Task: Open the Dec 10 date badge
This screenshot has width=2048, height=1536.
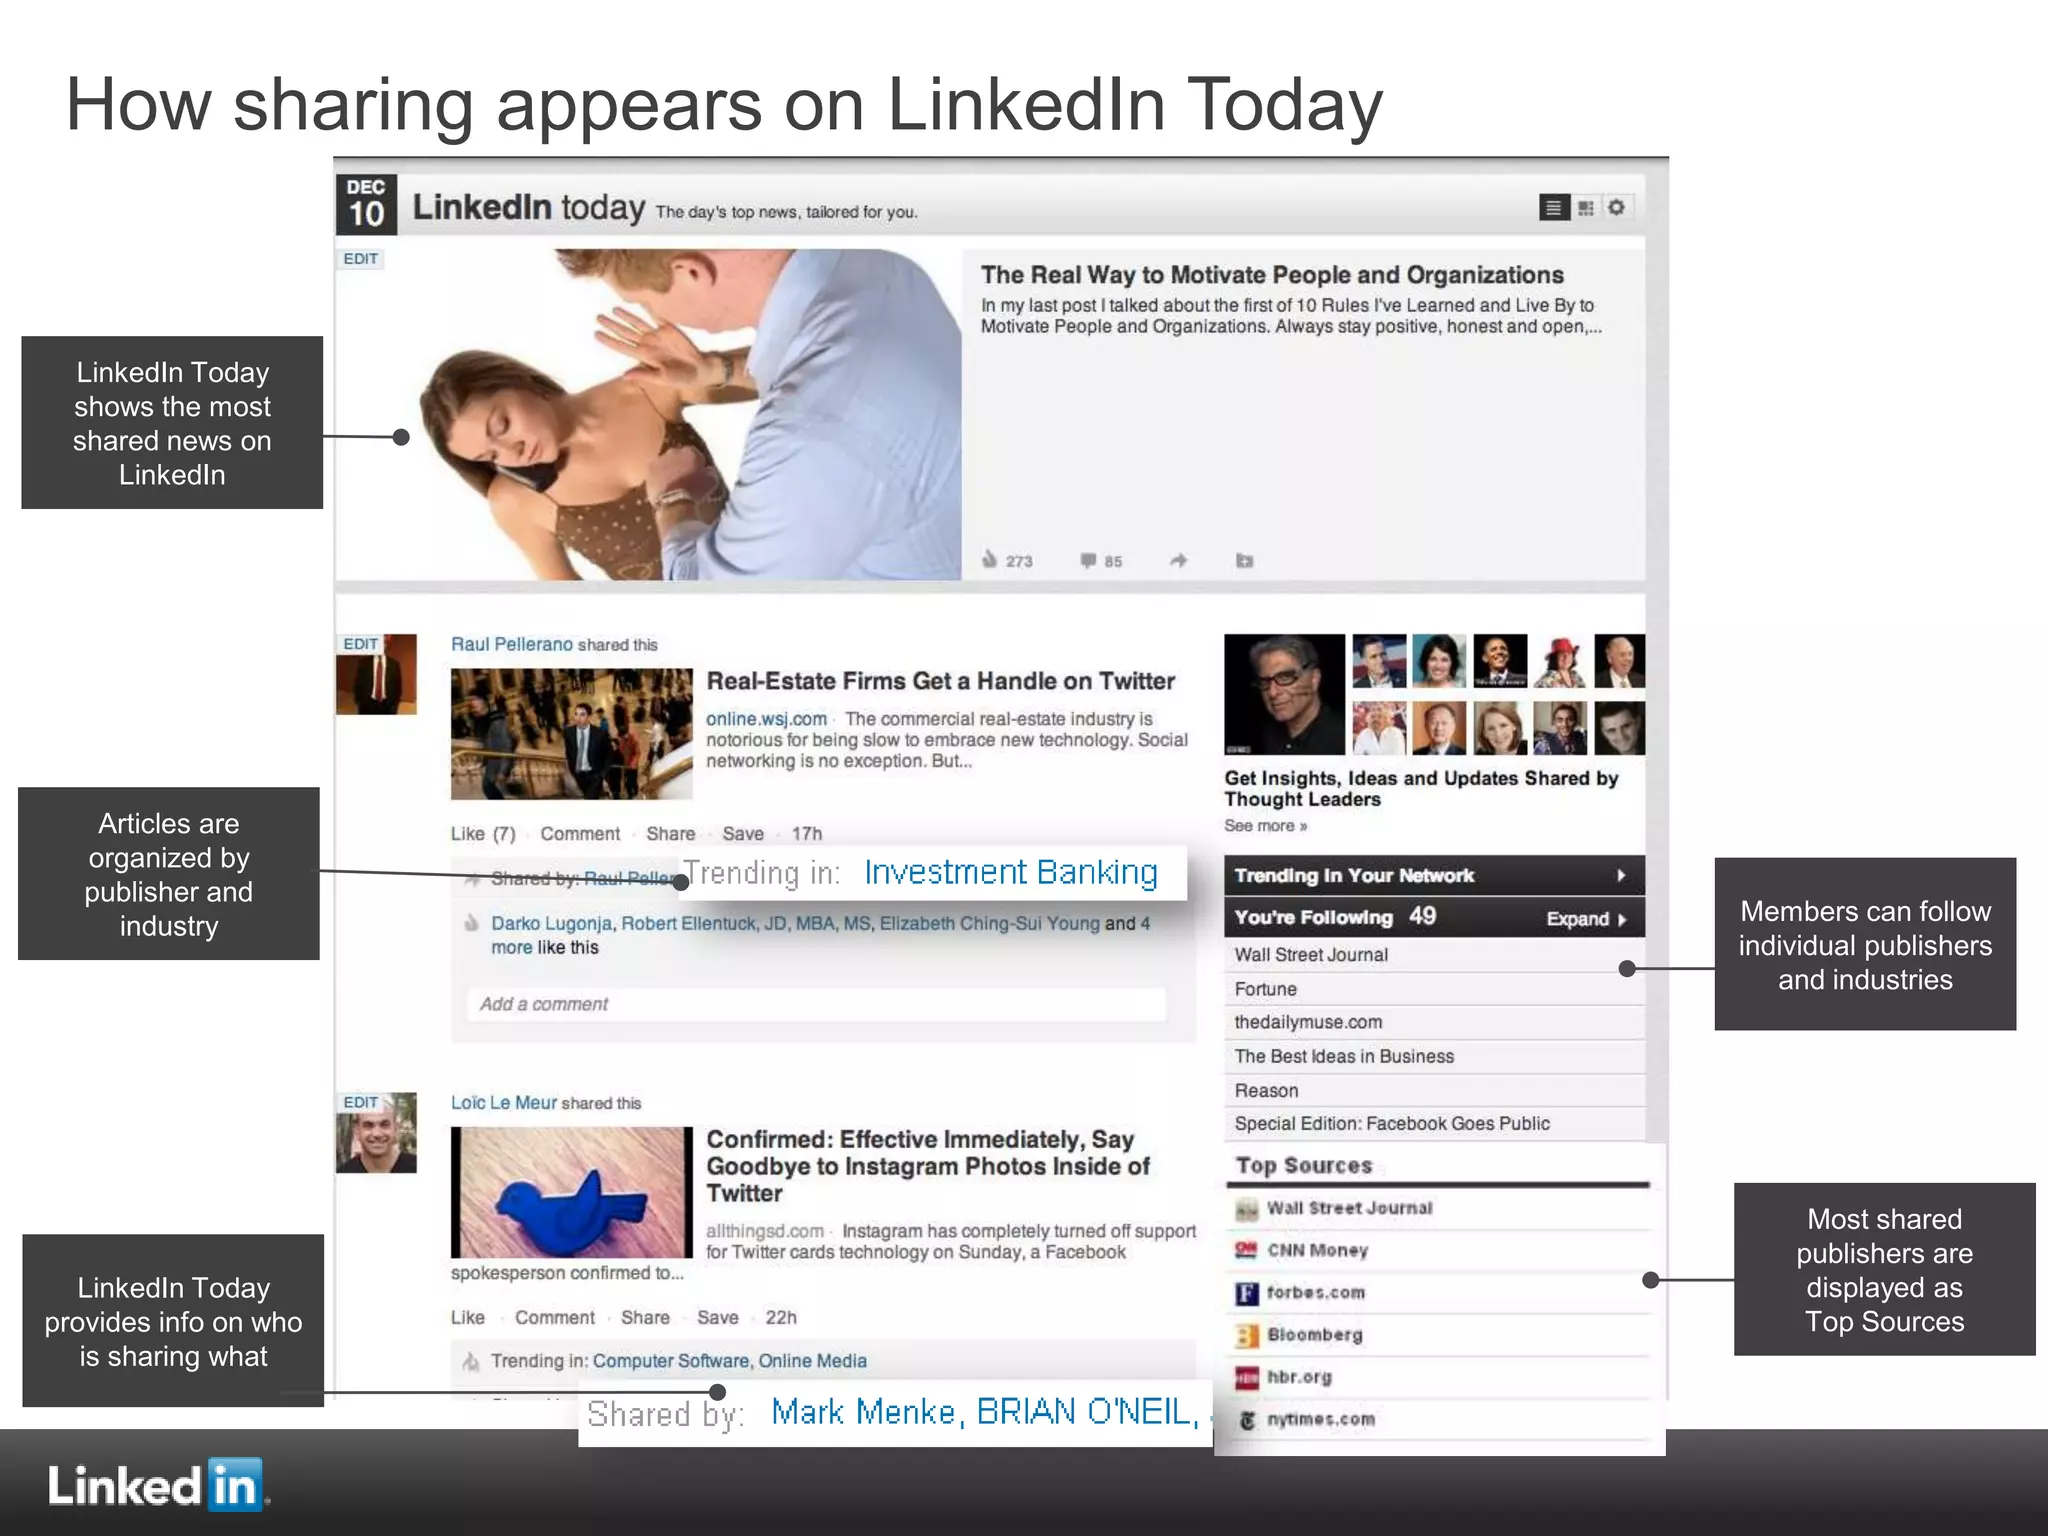Action: coord(366,205)
